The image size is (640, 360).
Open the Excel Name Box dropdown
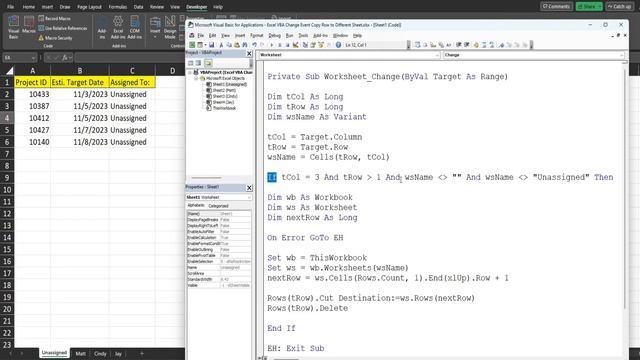click(33, 58)
